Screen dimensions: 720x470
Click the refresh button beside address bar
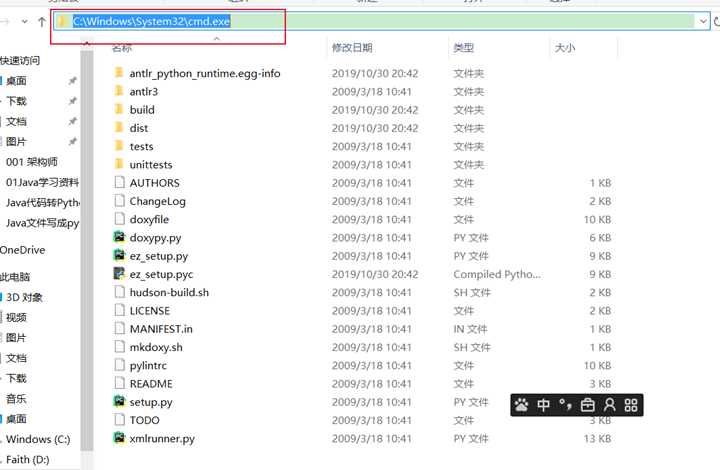(716, 21)
